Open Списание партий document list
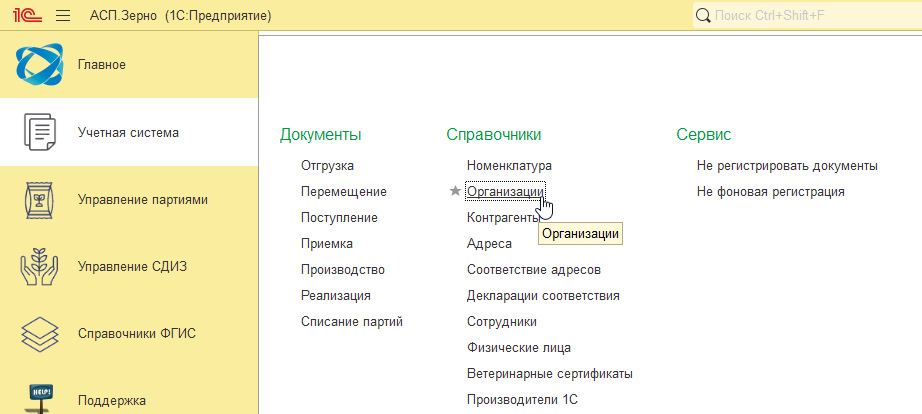Viewport: 922px width, 414px height. (351, 321)
